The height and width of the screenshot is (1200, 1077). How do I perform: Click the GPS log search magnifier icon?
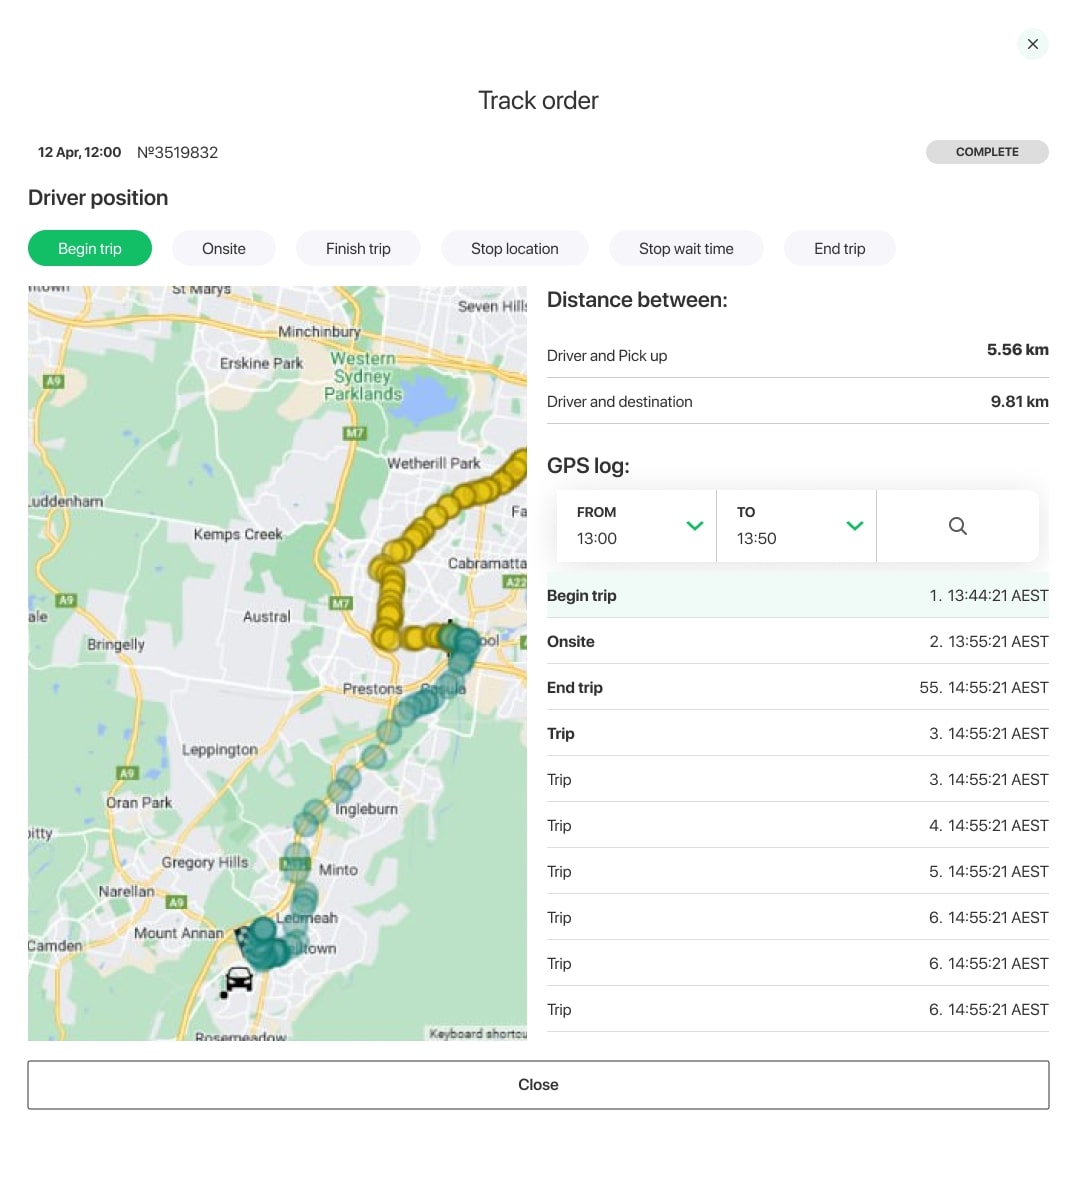pyautogui.click(x=957, y=526)
